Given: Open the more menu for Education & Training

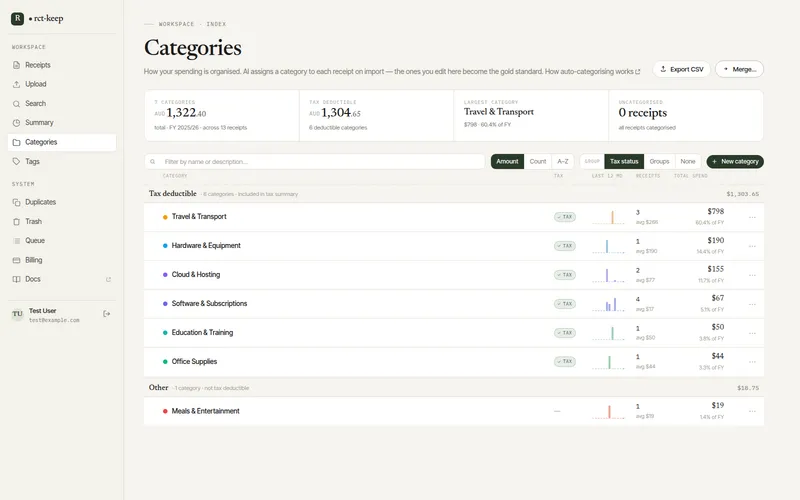Looking at the screenshot, I should click(x=752, y=333).
